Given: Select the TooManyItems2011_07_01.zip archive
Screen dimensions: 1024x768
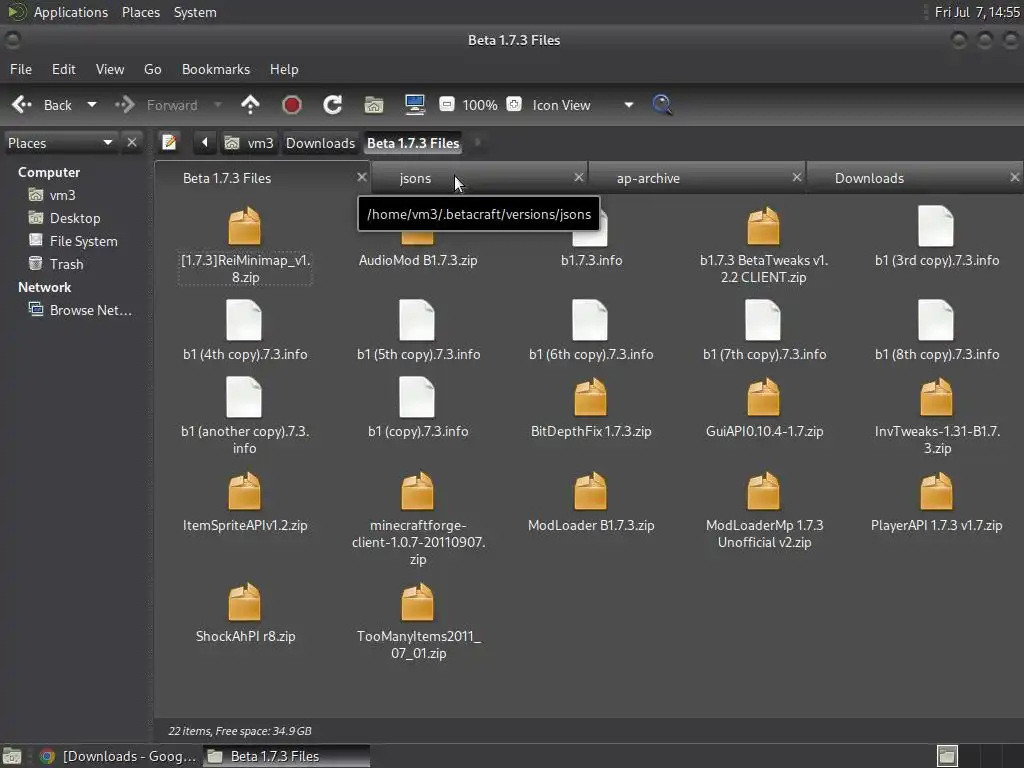Looking at the screenshot, I should [417, 602].
